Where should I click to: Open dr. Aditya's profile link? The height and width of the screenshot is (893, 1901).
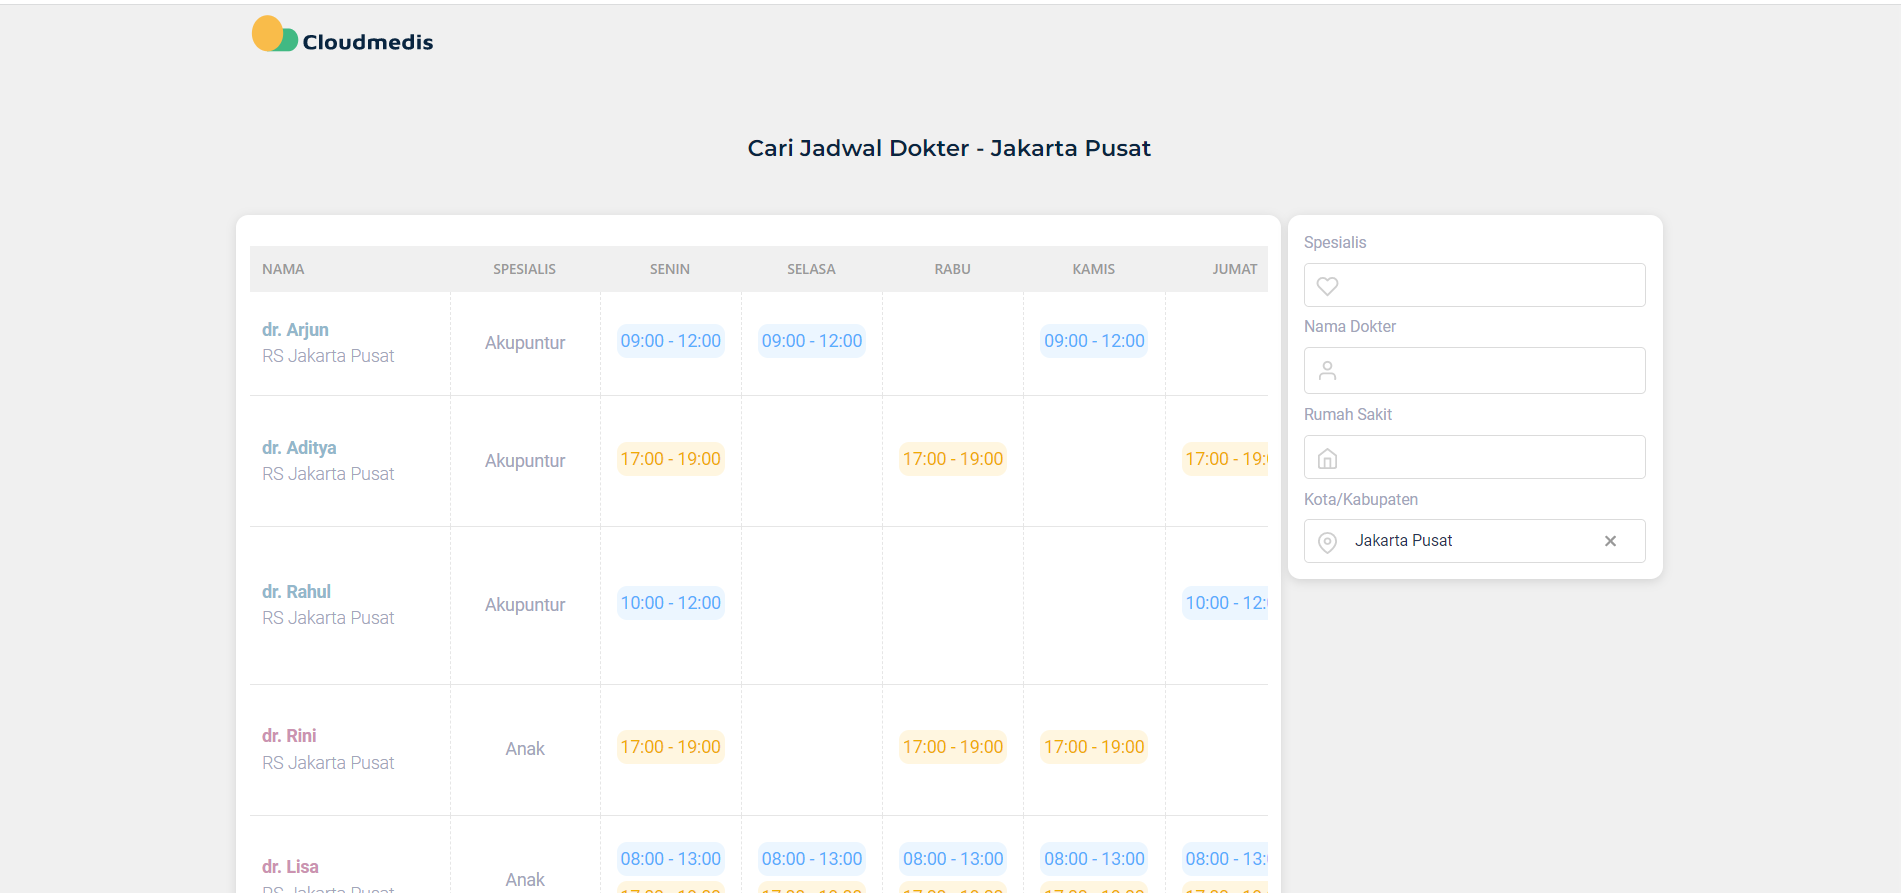click(x=299, y=448)
